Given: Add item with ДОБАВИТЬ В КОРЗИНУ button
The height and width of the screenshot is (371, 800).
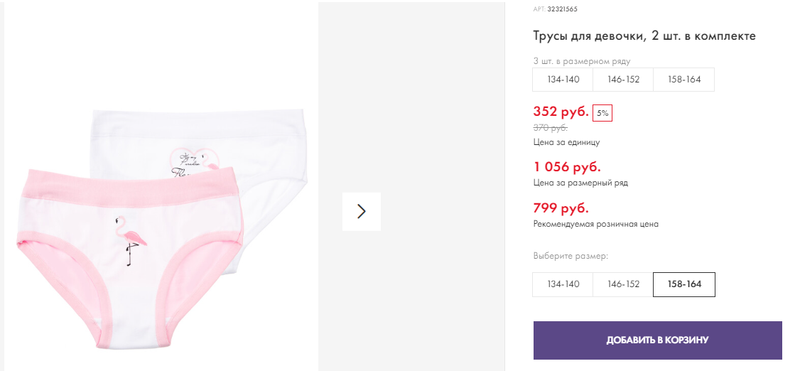Looking at the screenshot, I should [658, 340].
